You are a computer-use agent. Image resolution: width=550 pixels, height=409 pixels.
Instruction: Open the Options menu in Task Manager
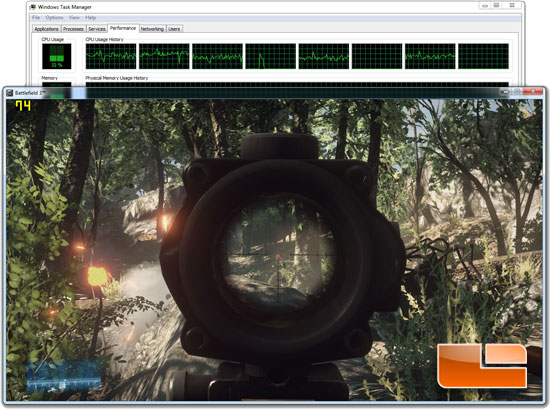pos(54,18)
